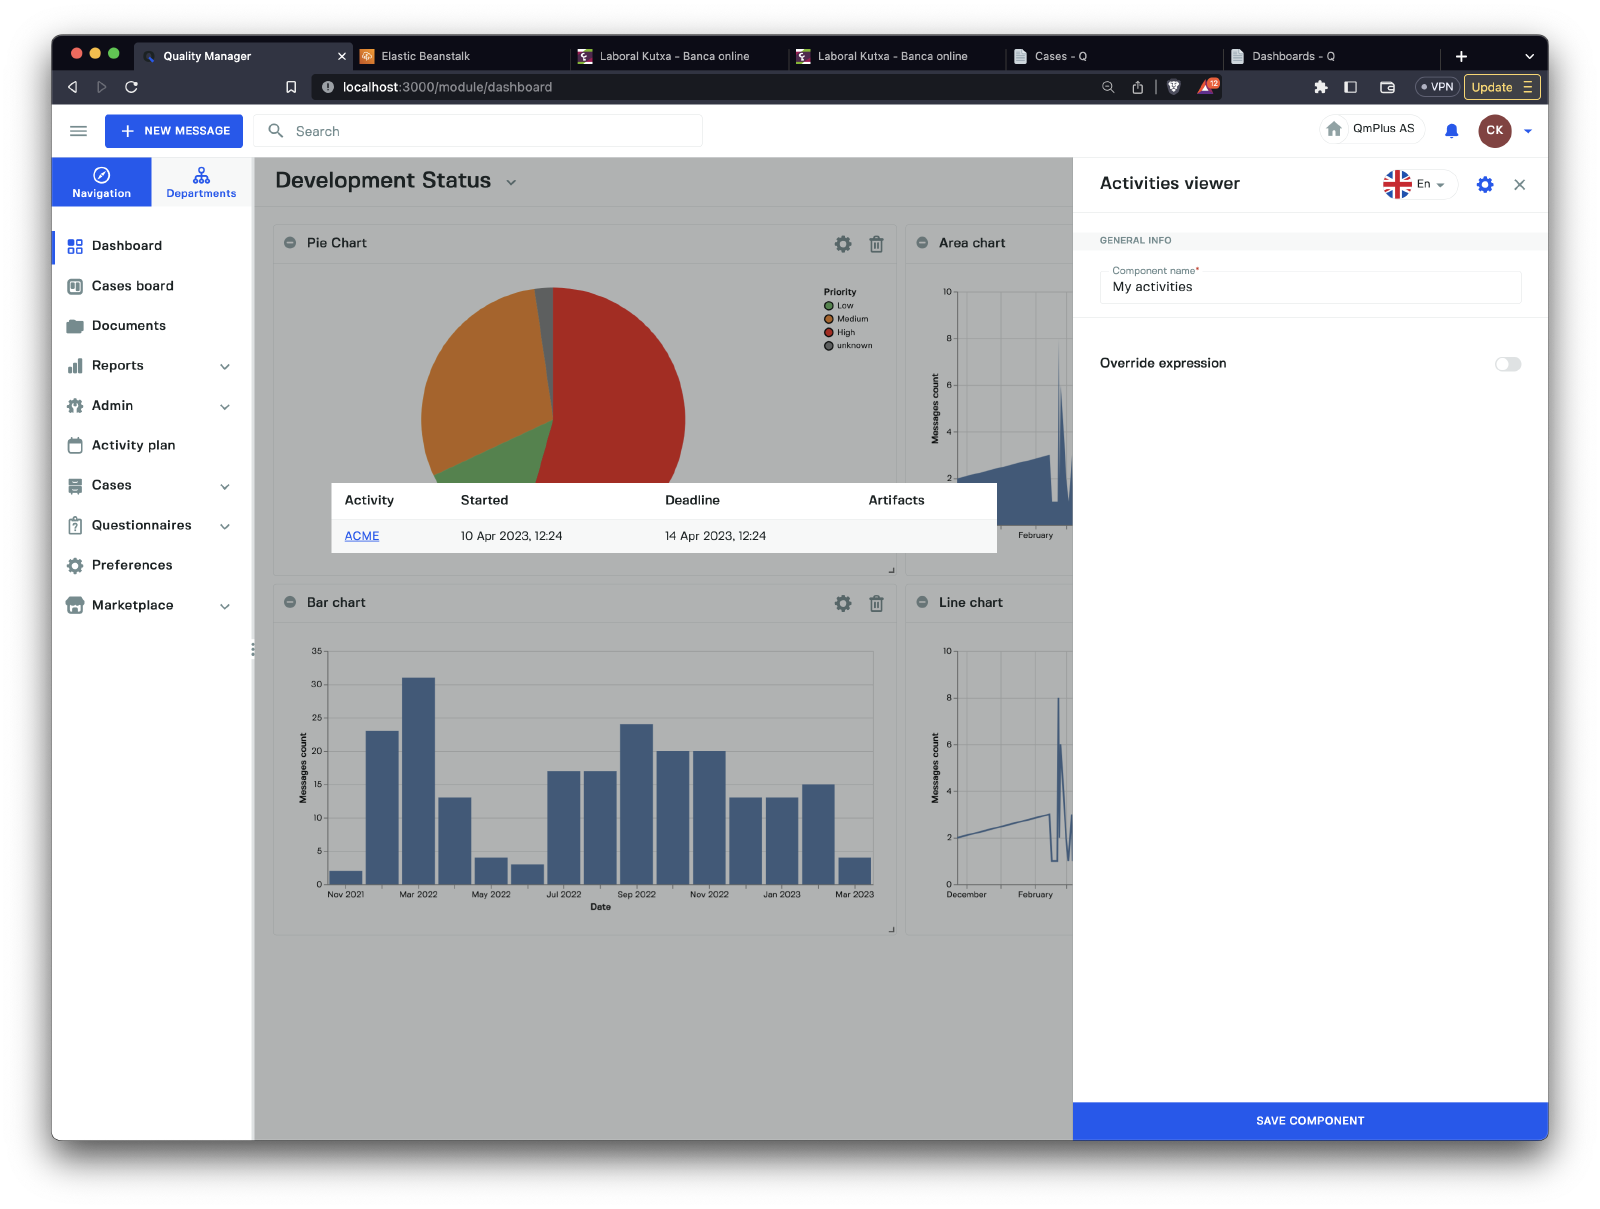Click the Component name input field
1600x1209 pixels.
pos(1310,287)
